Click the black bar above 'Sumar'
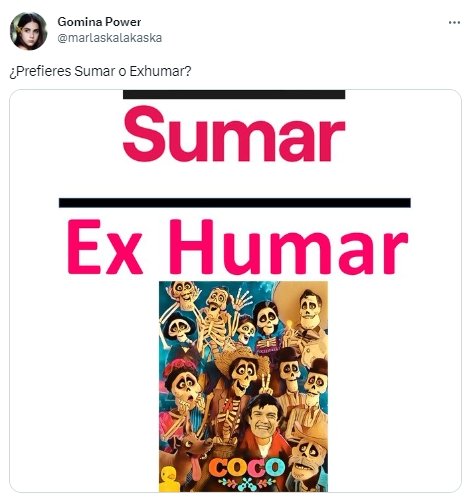475x500 pixels. point(234,95)
